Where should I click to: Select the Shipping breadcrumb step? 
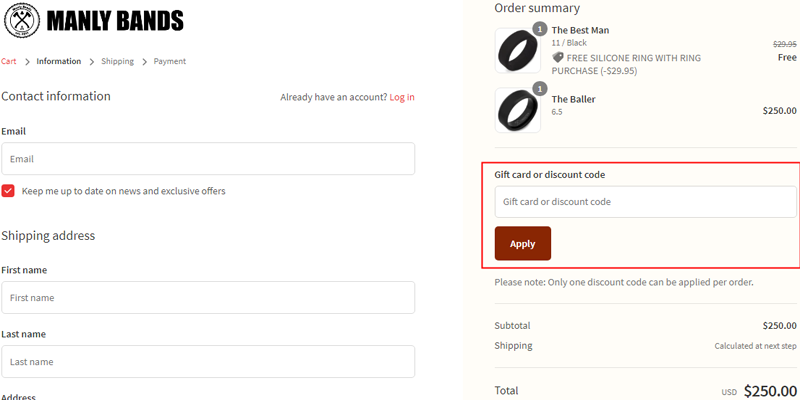click(117, 62)
